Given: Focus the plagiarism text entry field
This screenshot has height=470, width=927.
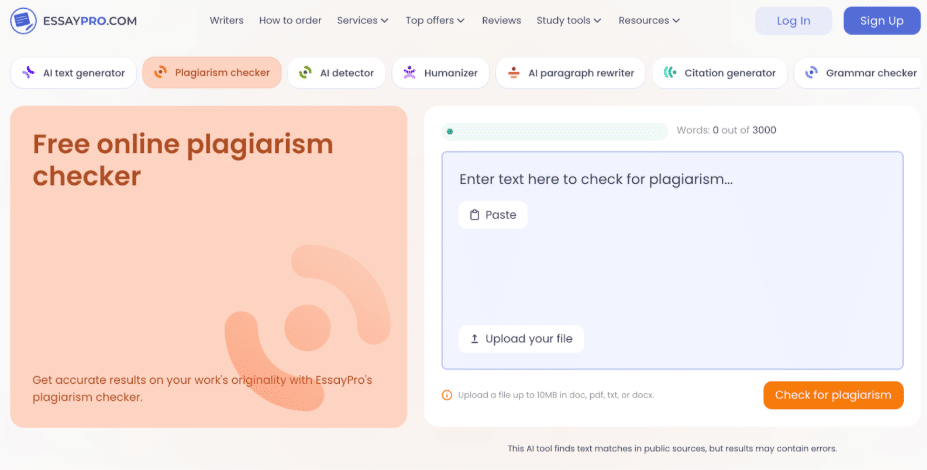Looking at the screenshot, I should tap(672, 260).
